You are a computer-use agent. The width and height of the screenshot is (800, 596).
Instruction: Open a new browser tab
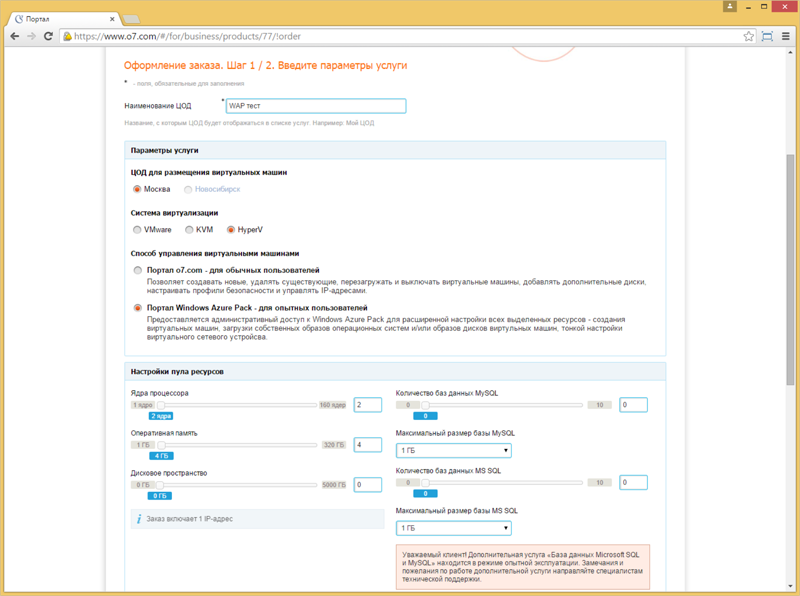tap(132, 19)
